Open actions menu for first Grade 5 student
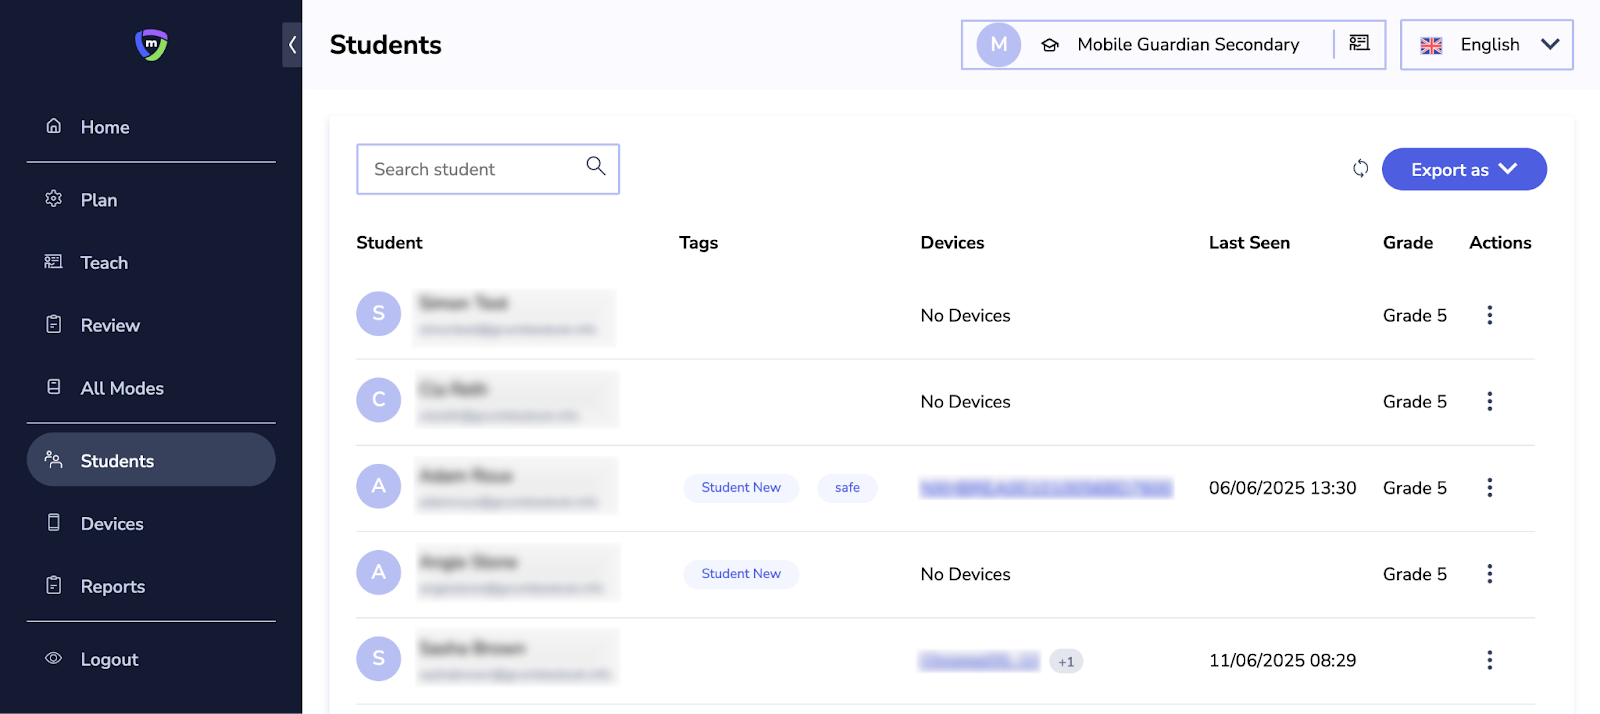 (x=1489, y=315)
